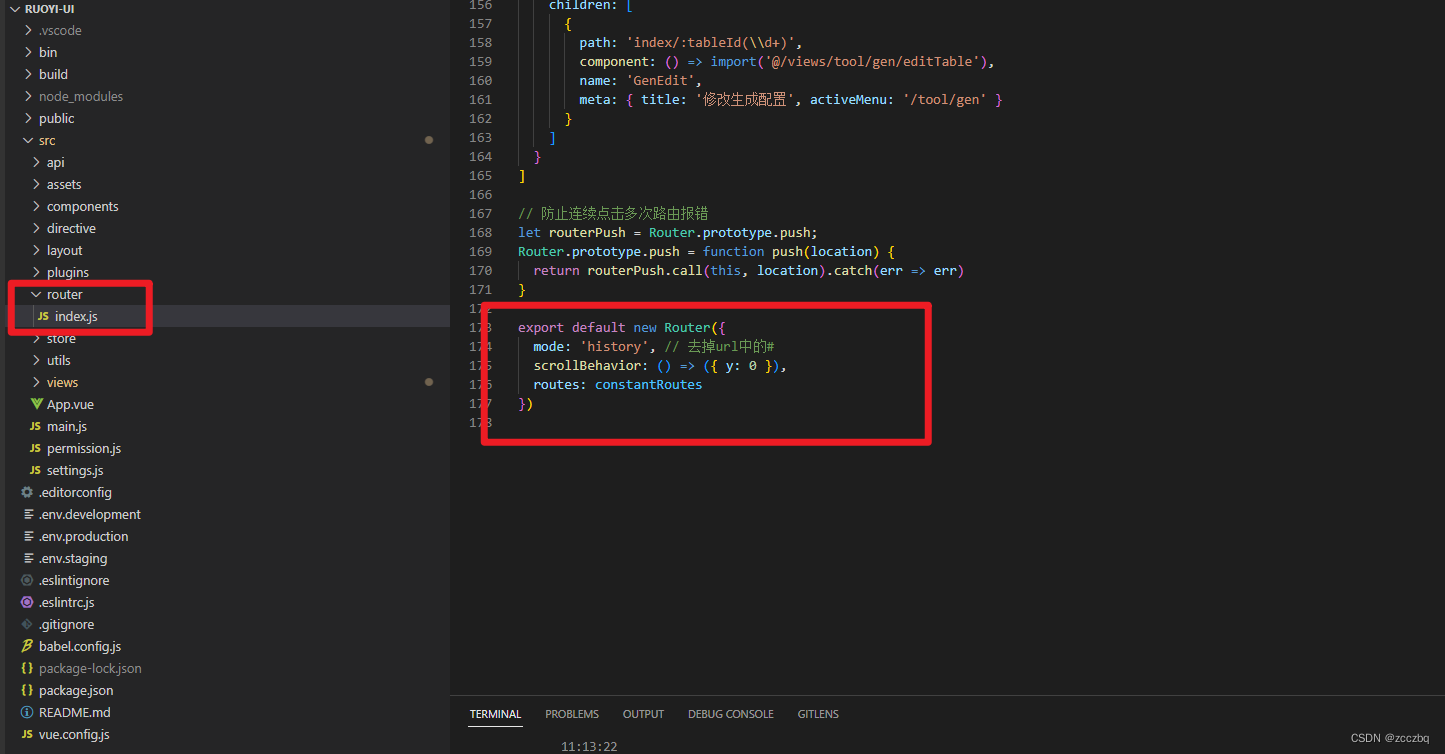Expand the components folder
Image resolution: width=1445 pixels, height=754 pixels.
36,206
